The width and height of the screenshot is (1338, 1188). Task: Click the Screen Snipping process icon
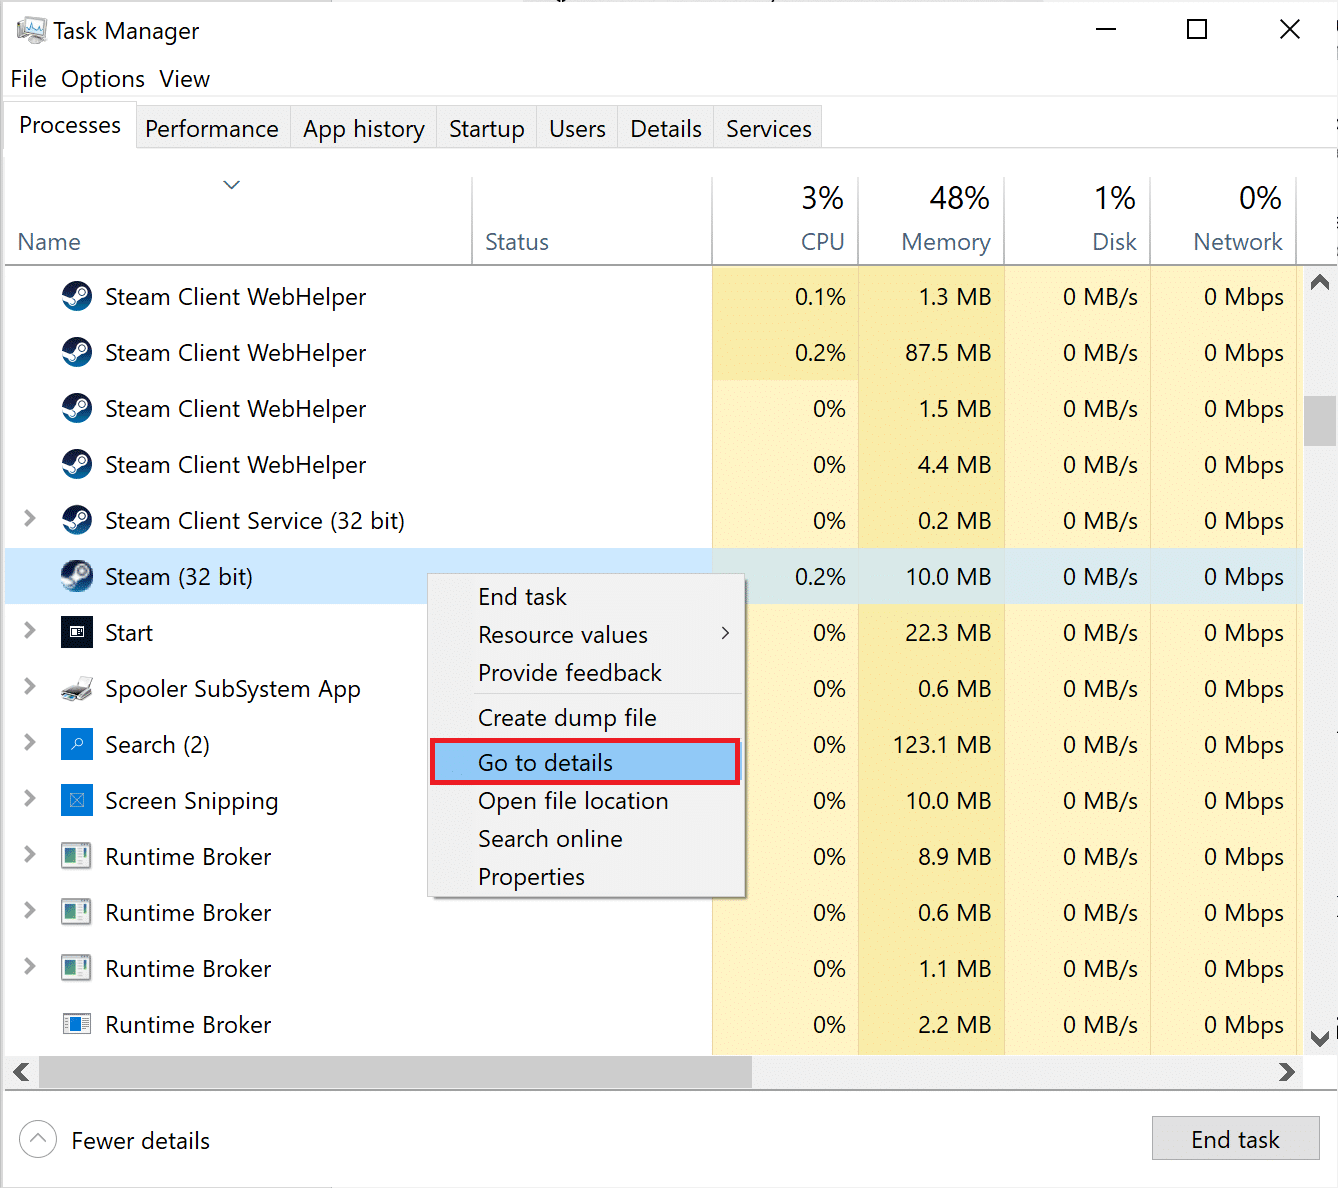[77, 801]
